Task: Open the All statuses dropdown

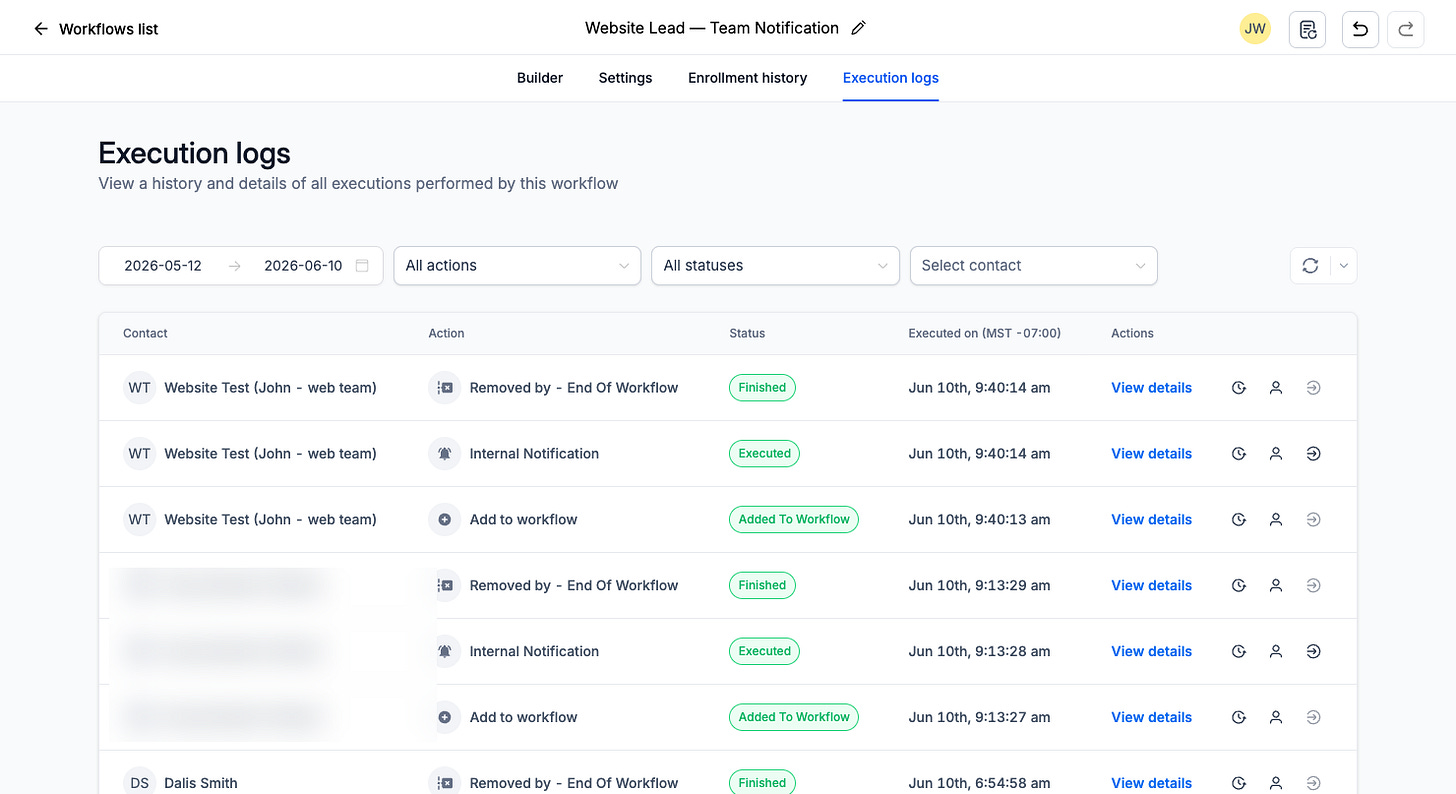Action: tap(775, 266)
